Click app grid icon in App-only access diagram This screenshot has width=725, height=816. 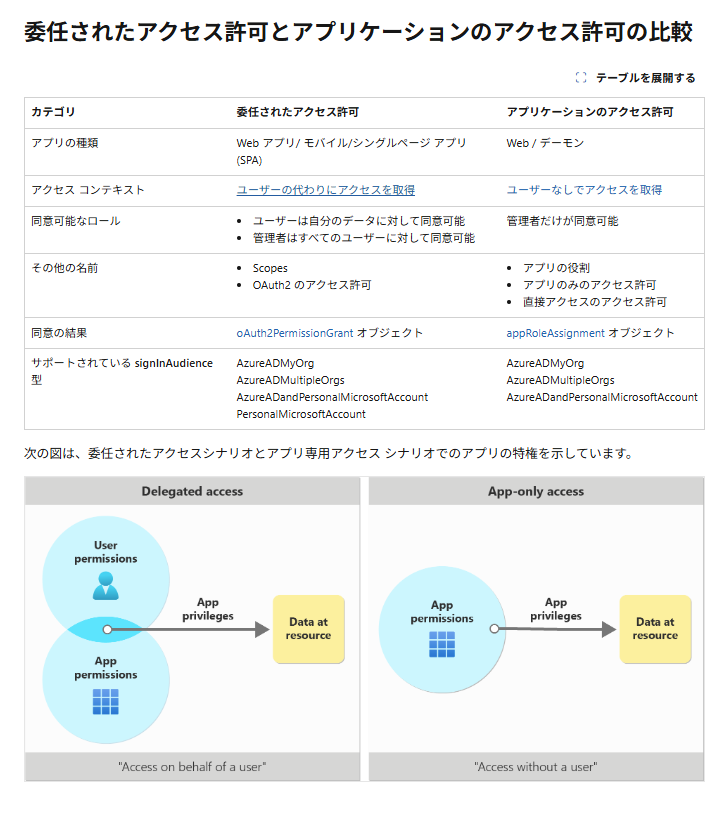point(442,644)
